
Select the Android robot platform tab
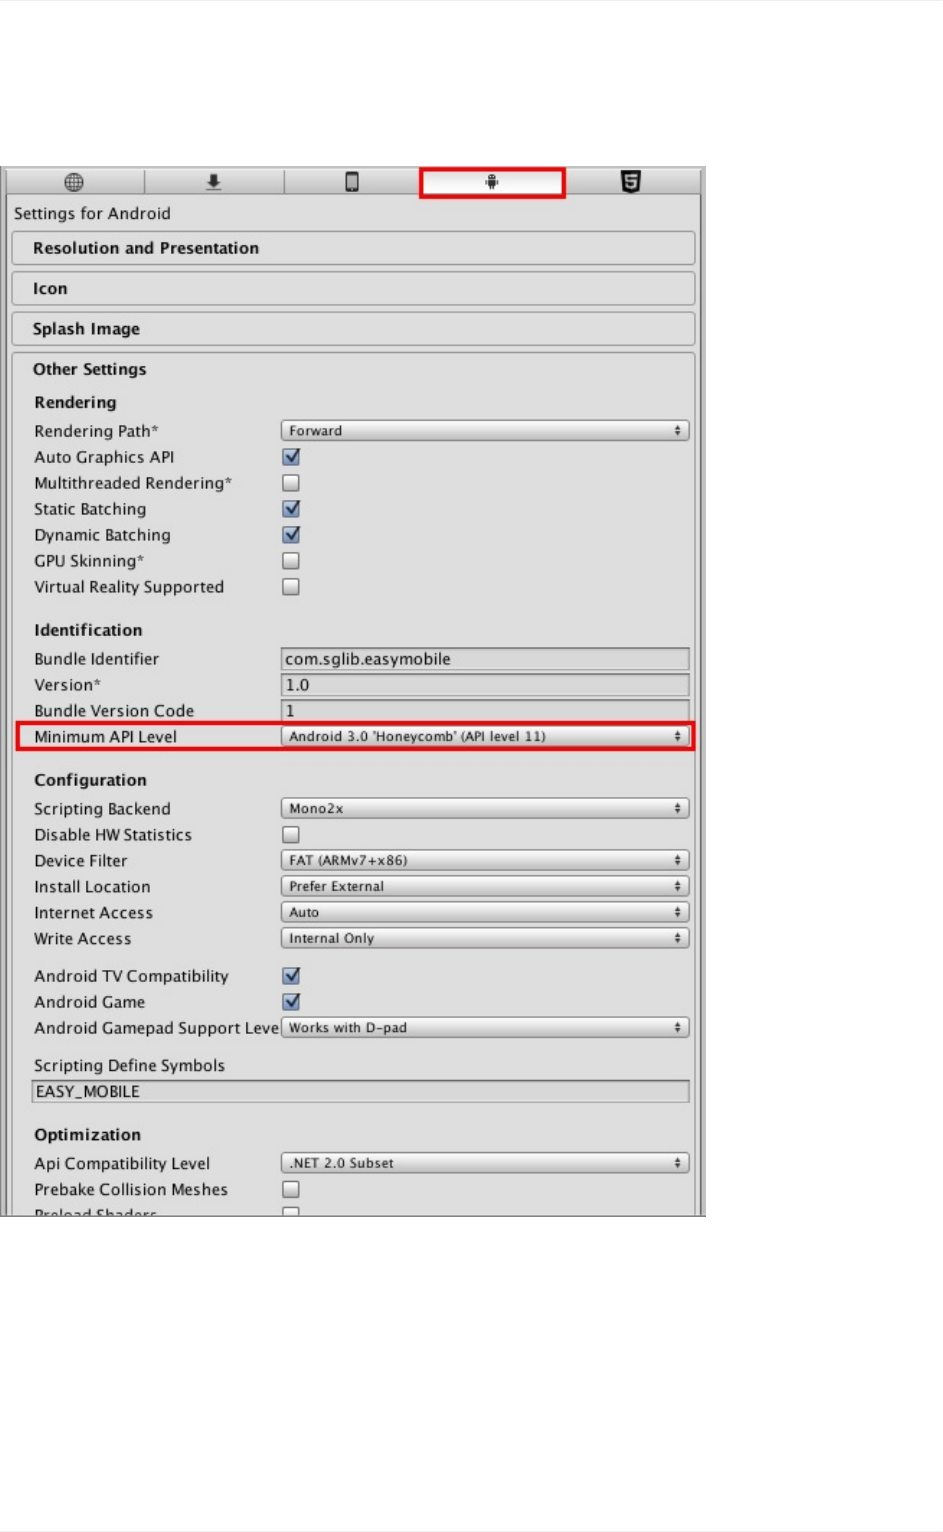492,182
